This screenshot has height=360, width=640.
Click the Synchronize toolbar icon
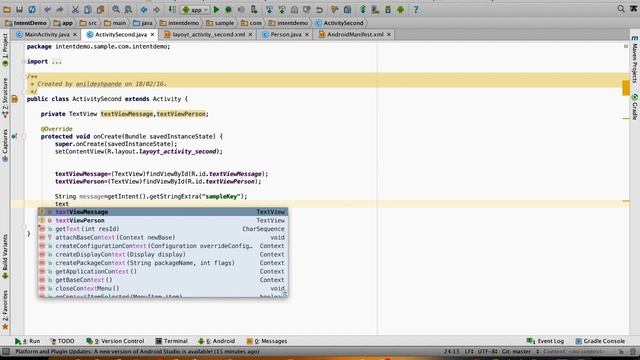click(32, 9)
